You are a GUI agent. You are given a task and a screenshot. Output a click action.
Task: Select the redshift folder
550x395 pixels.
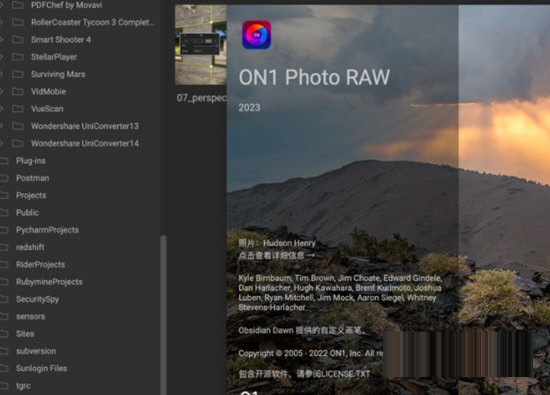coord(30,247)
